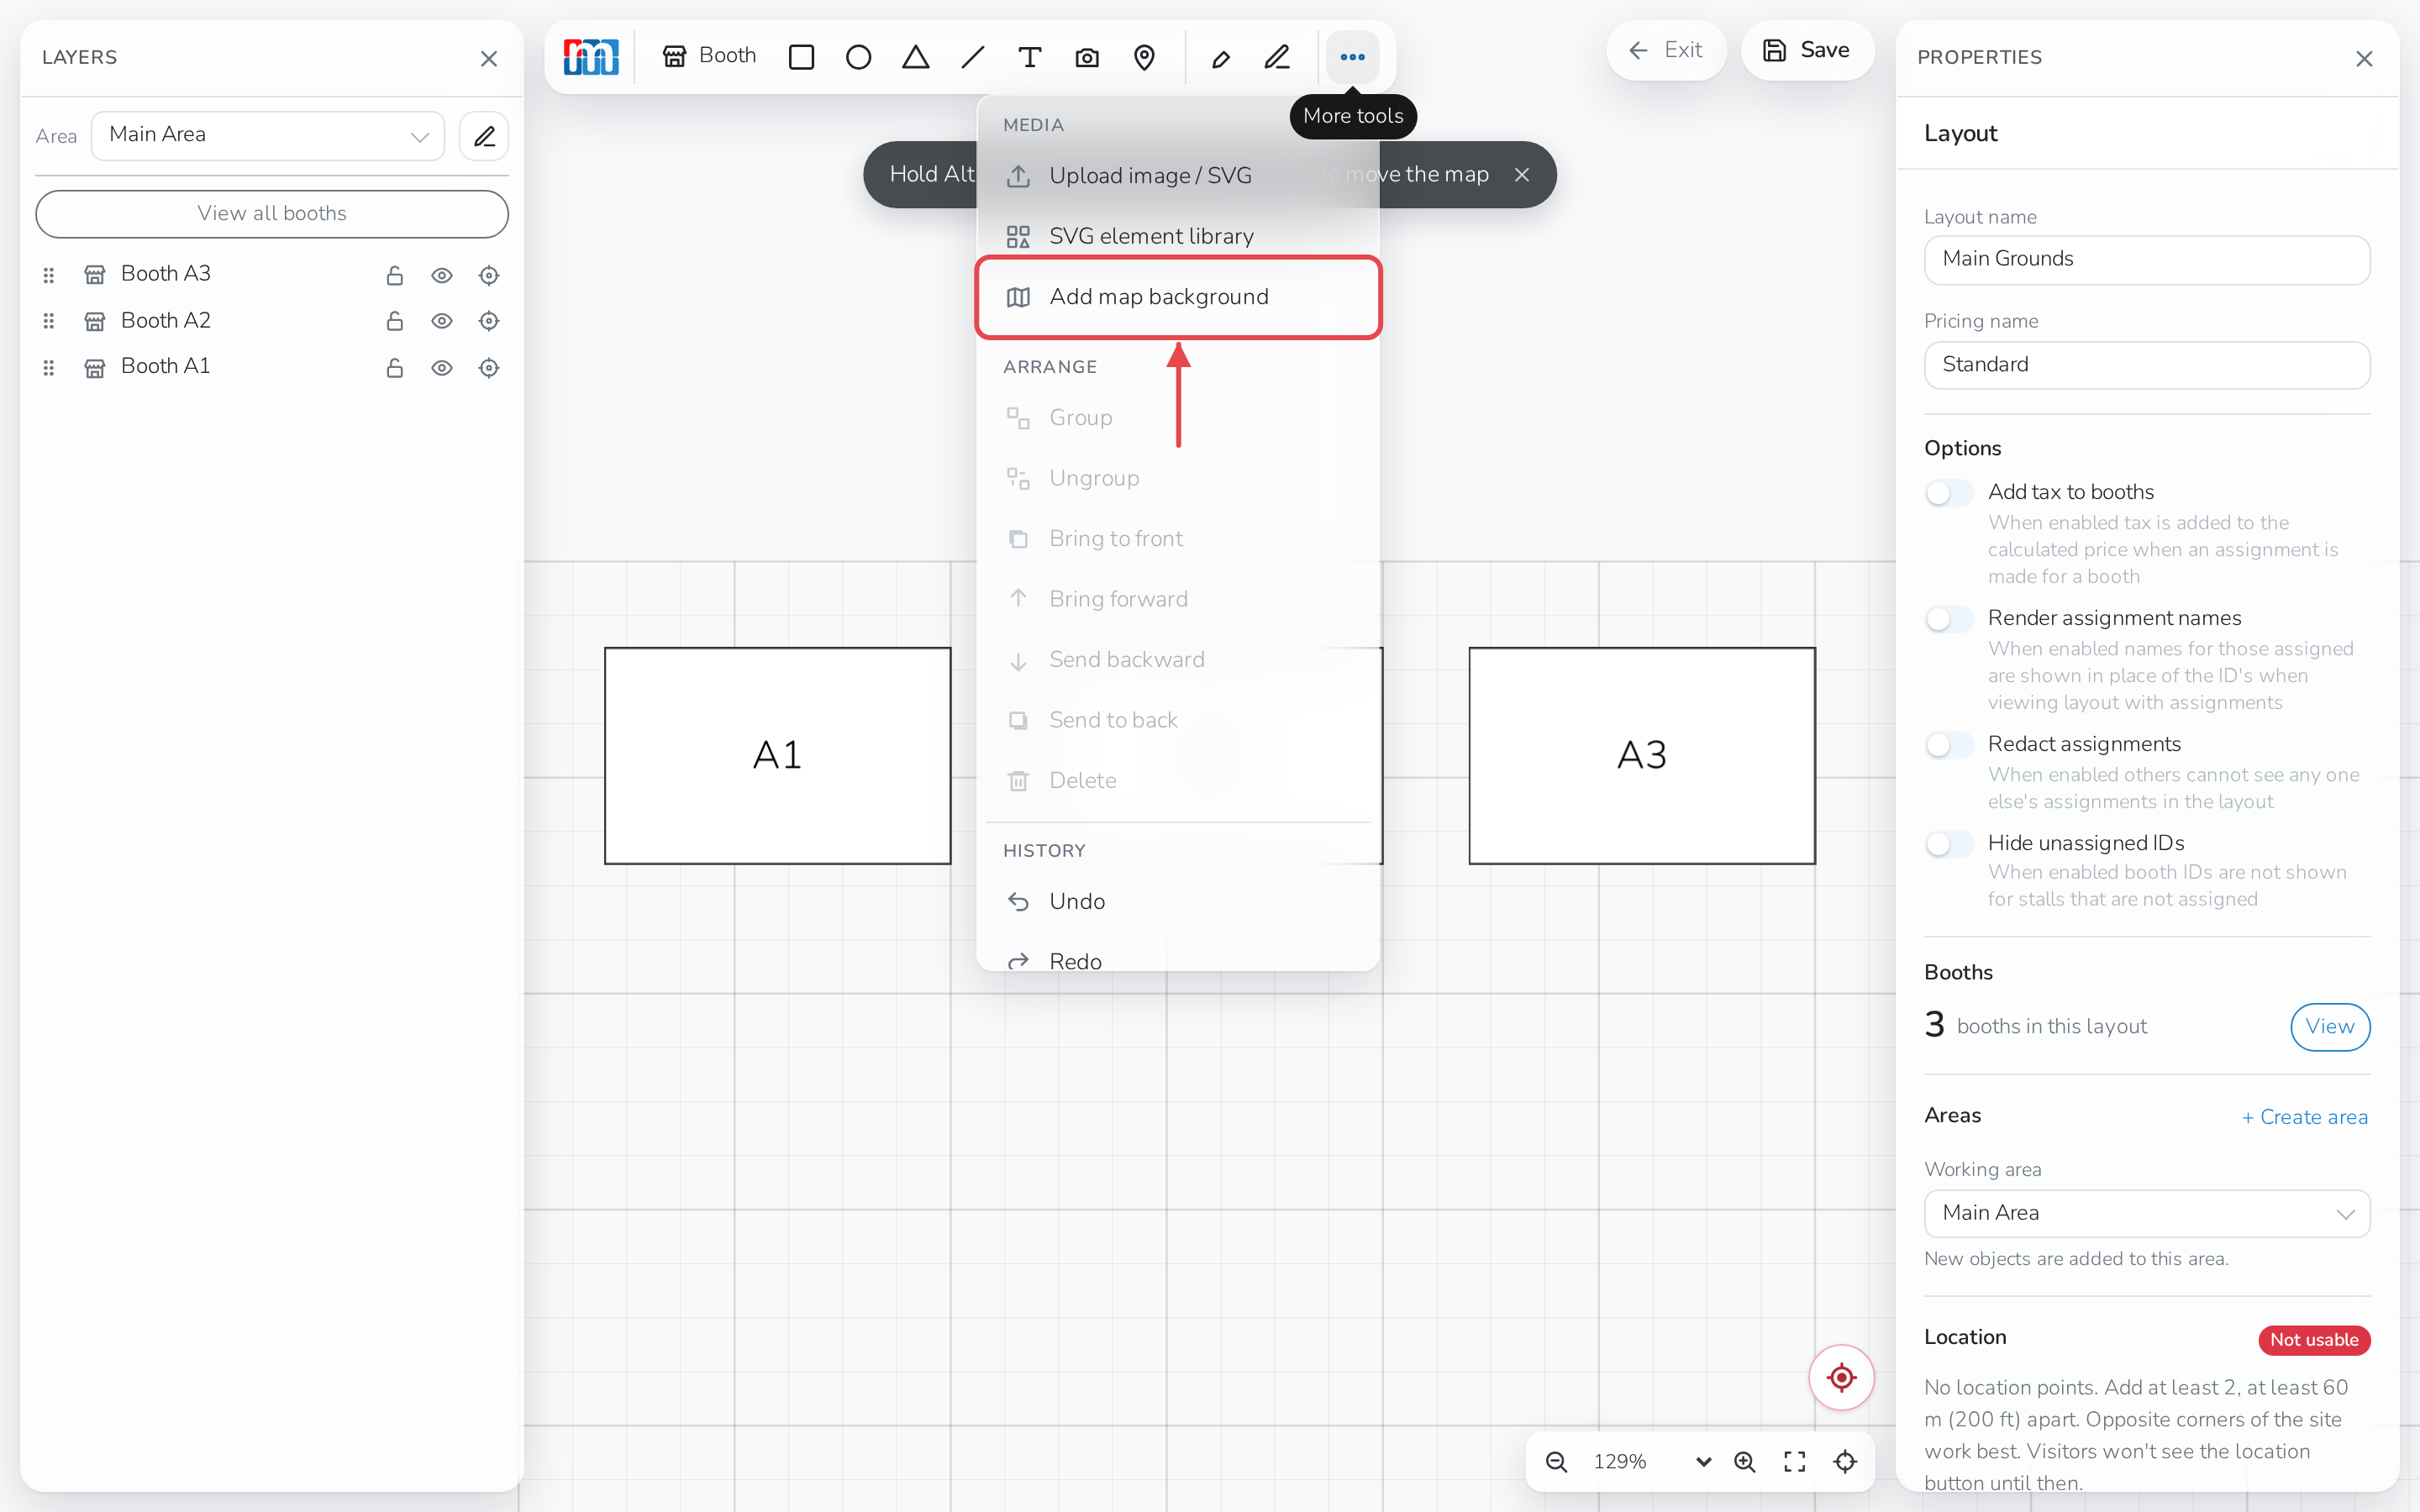Toggle Redact assignments switch
The height and width of the screenshot is (1512, 2420).
click(x=1949, y=745)
